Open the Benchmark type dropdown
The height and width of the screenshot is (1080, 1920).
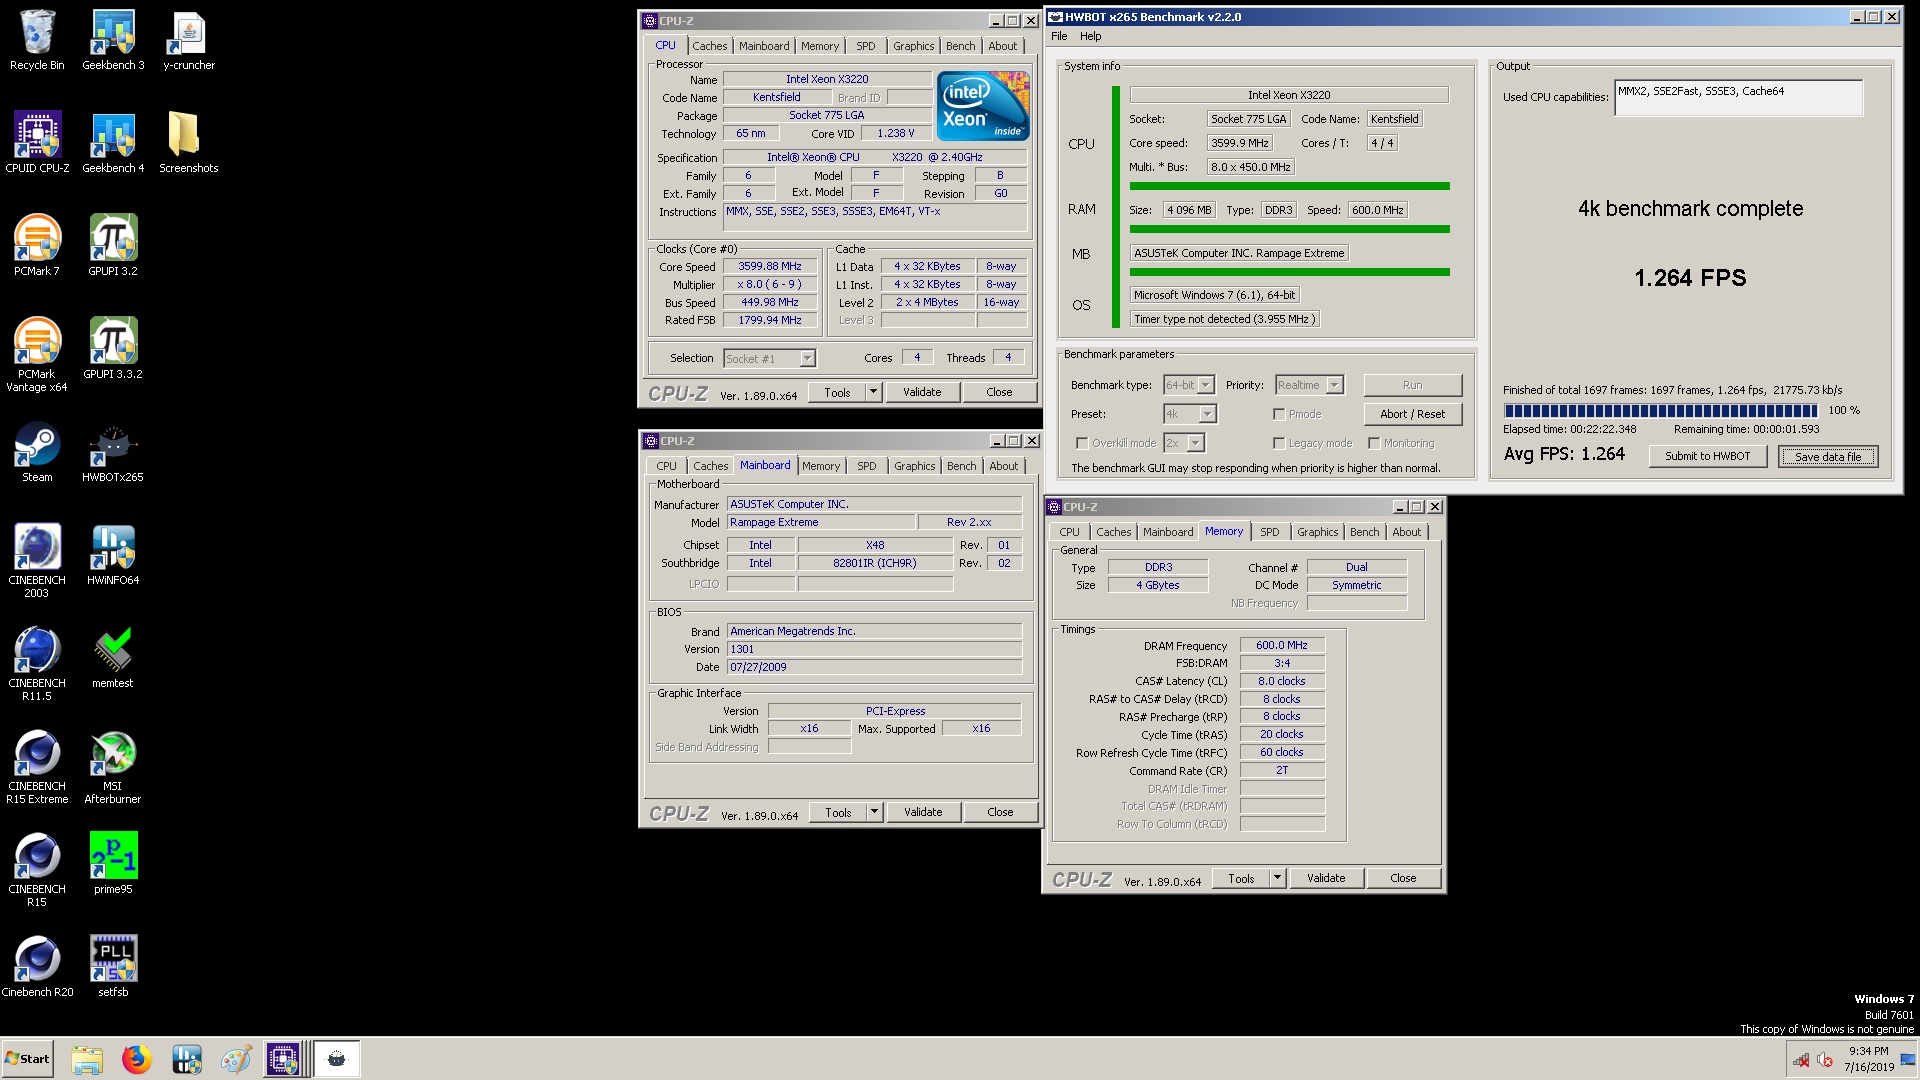(x=1205, y=385)
